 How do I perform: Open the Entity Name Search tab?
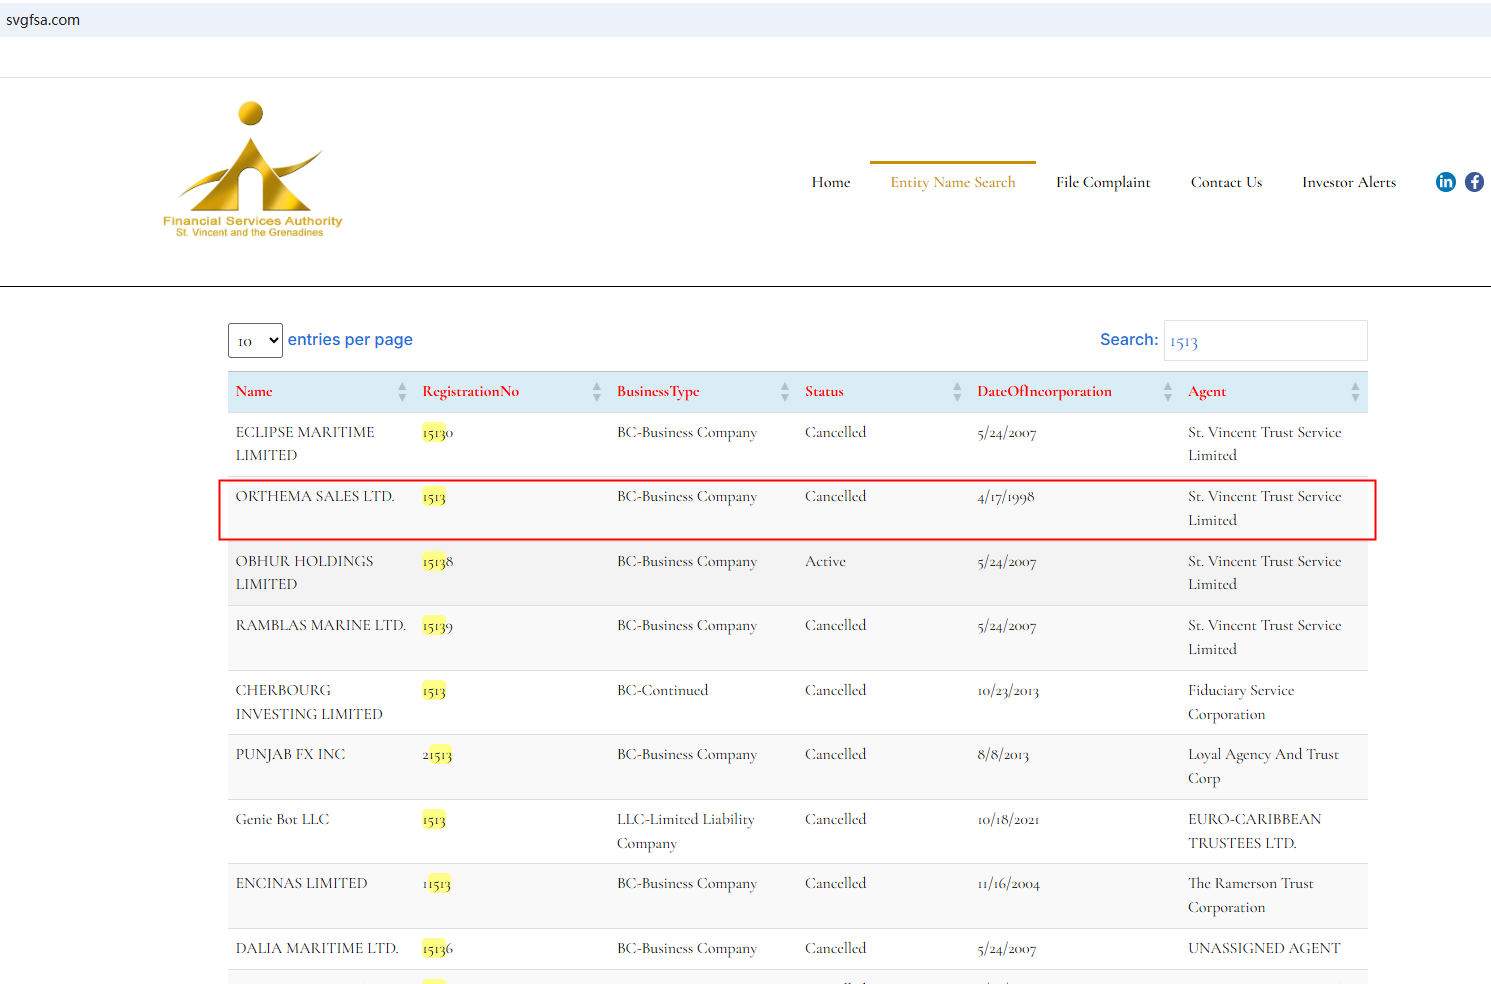pos(952,182)
